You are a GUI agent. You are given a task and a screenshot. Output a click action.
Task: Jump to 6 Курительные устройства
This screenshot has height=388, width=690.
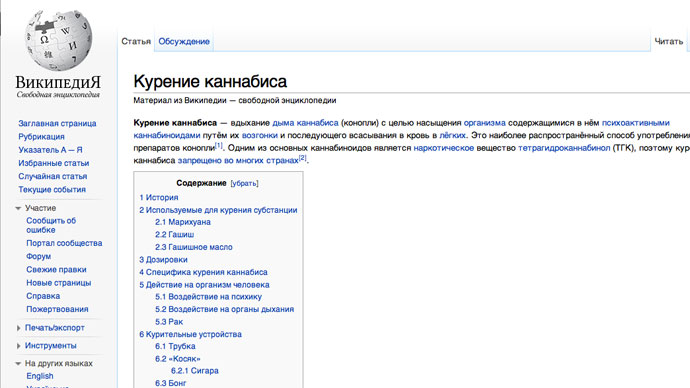click(191, 334)
